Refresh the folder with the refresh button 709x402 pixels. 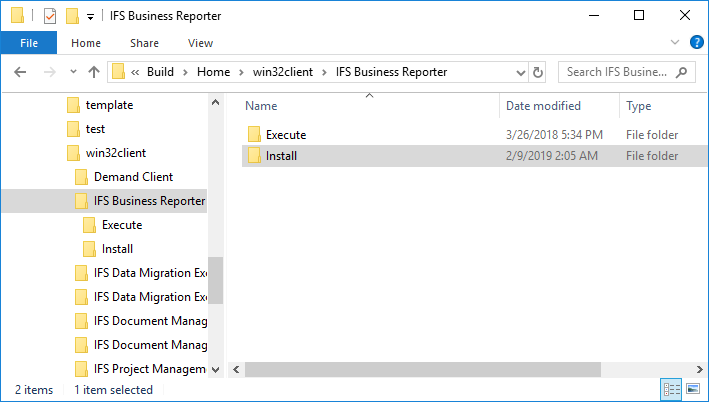pos(537,72)
